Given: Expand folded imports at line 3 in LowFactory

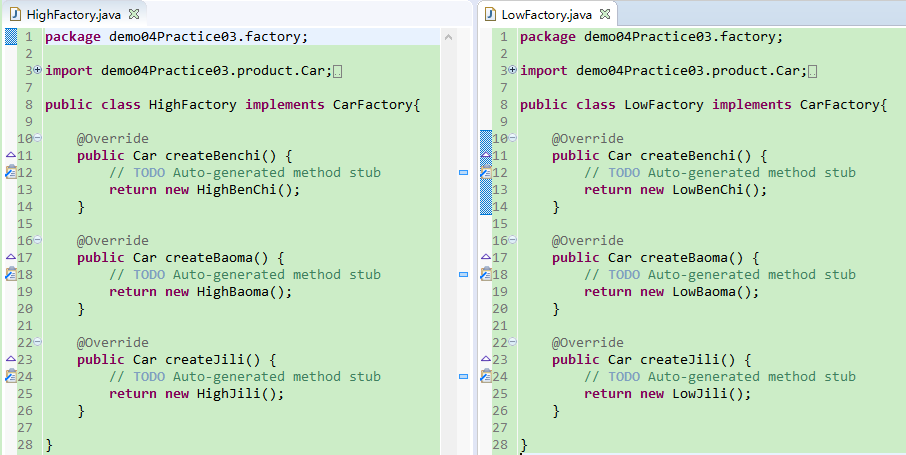Looking at the screenshot, I should click(x=512, y=71).
